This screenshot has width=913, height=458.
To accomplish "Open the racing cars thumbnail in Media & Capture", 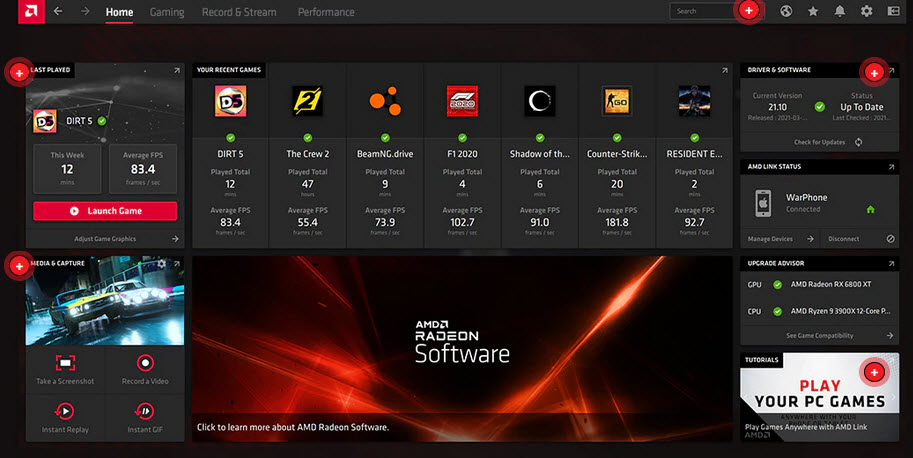I will point(105,300).
